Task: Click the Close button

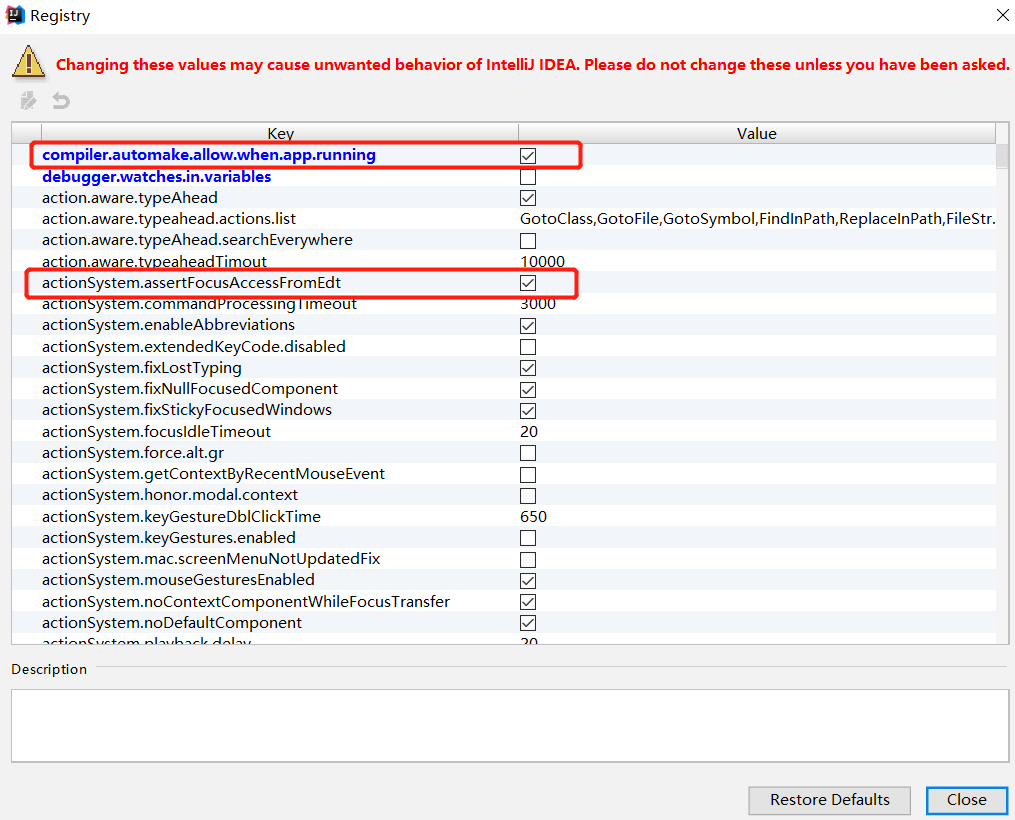Action: (x=966, y=800)
